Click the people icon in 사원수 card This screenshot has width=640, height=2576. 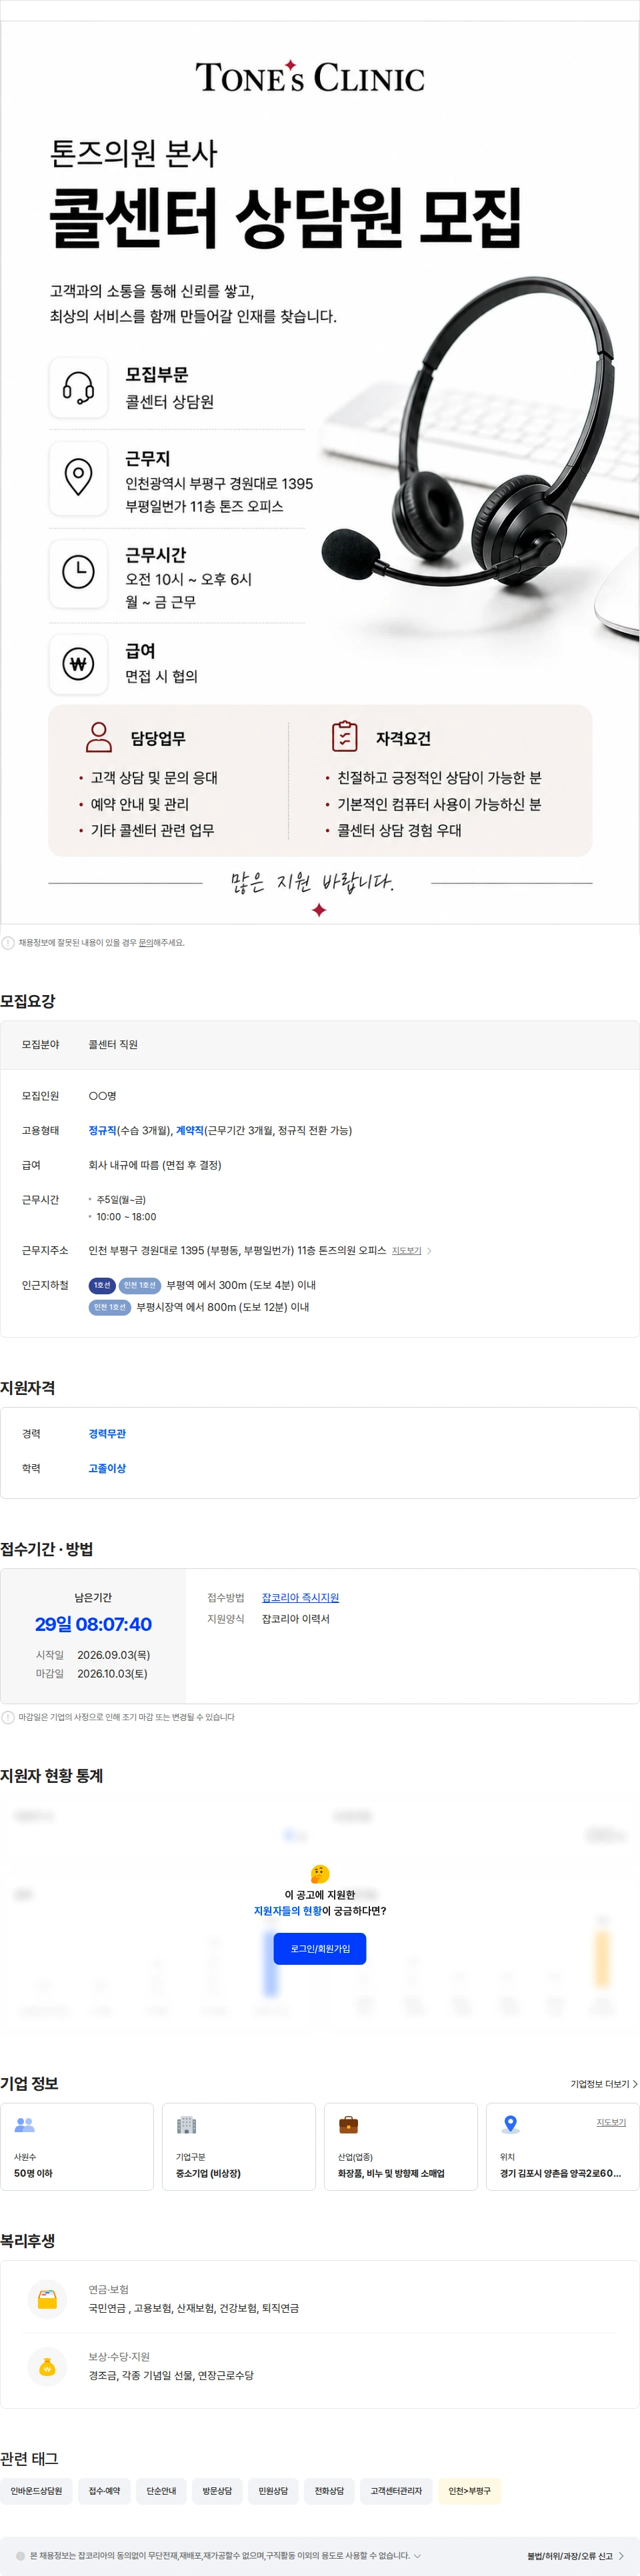(x=25, y=2125)
